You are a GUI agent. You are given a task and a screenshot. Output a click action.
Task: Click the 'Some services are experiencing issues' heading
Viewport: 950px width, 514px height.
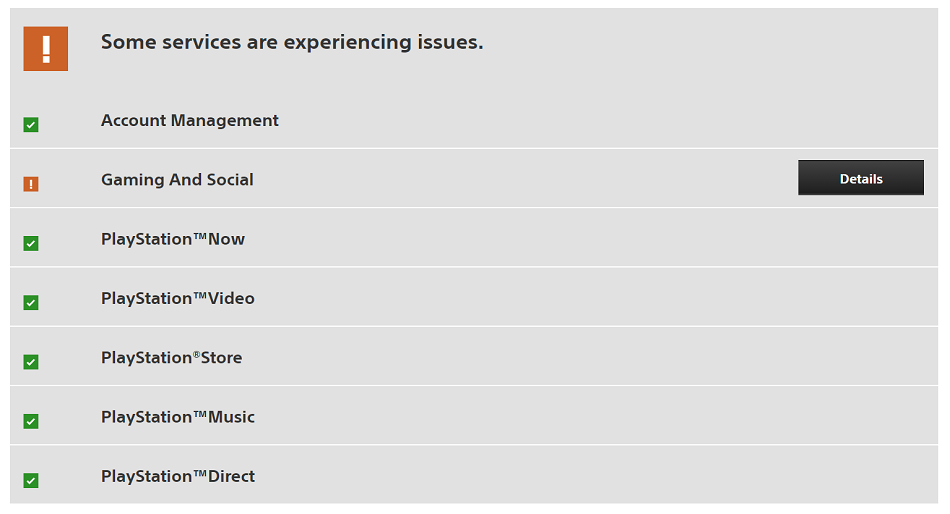292,42
